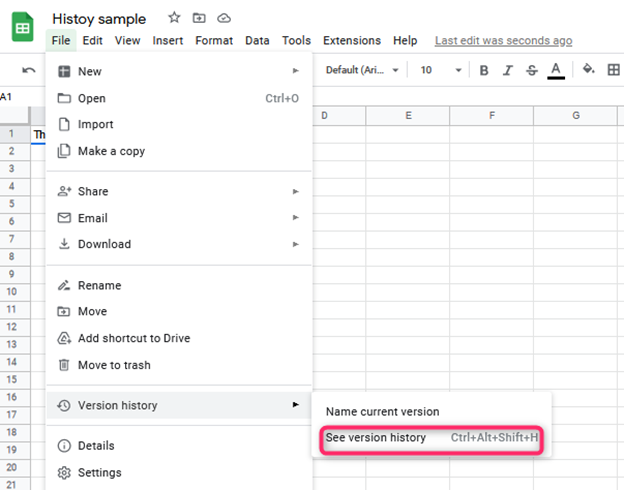Expand the New submenu
Image resolution: width=624 pixels, height=490 pixels.
coord(179,71)
